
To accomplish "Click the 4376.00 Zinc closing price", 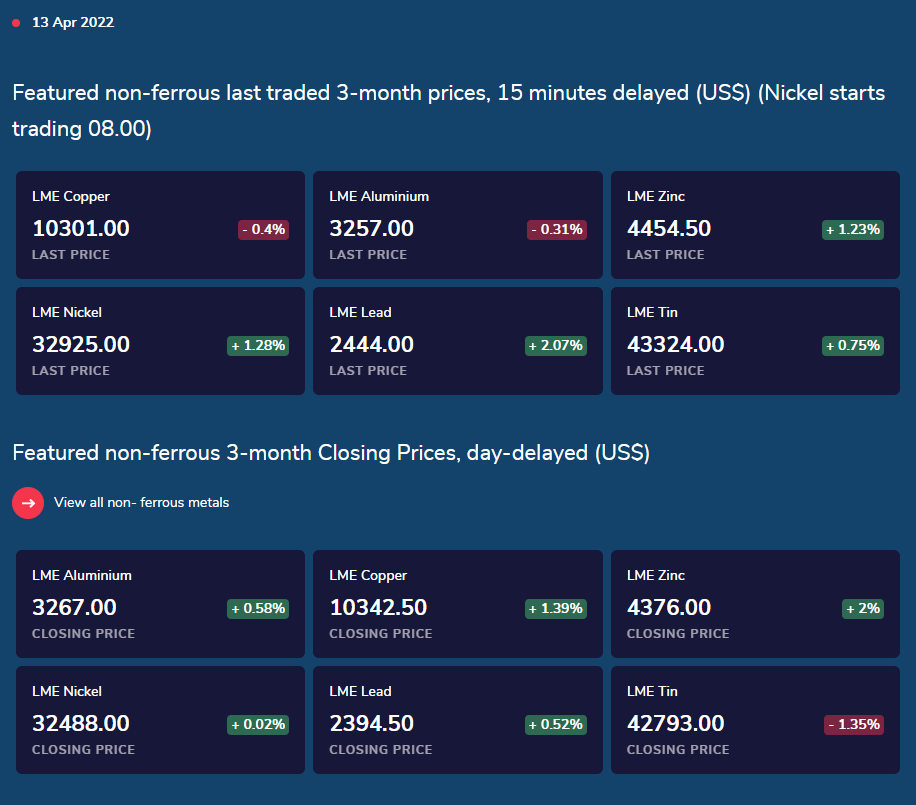I will pos(669,608).
